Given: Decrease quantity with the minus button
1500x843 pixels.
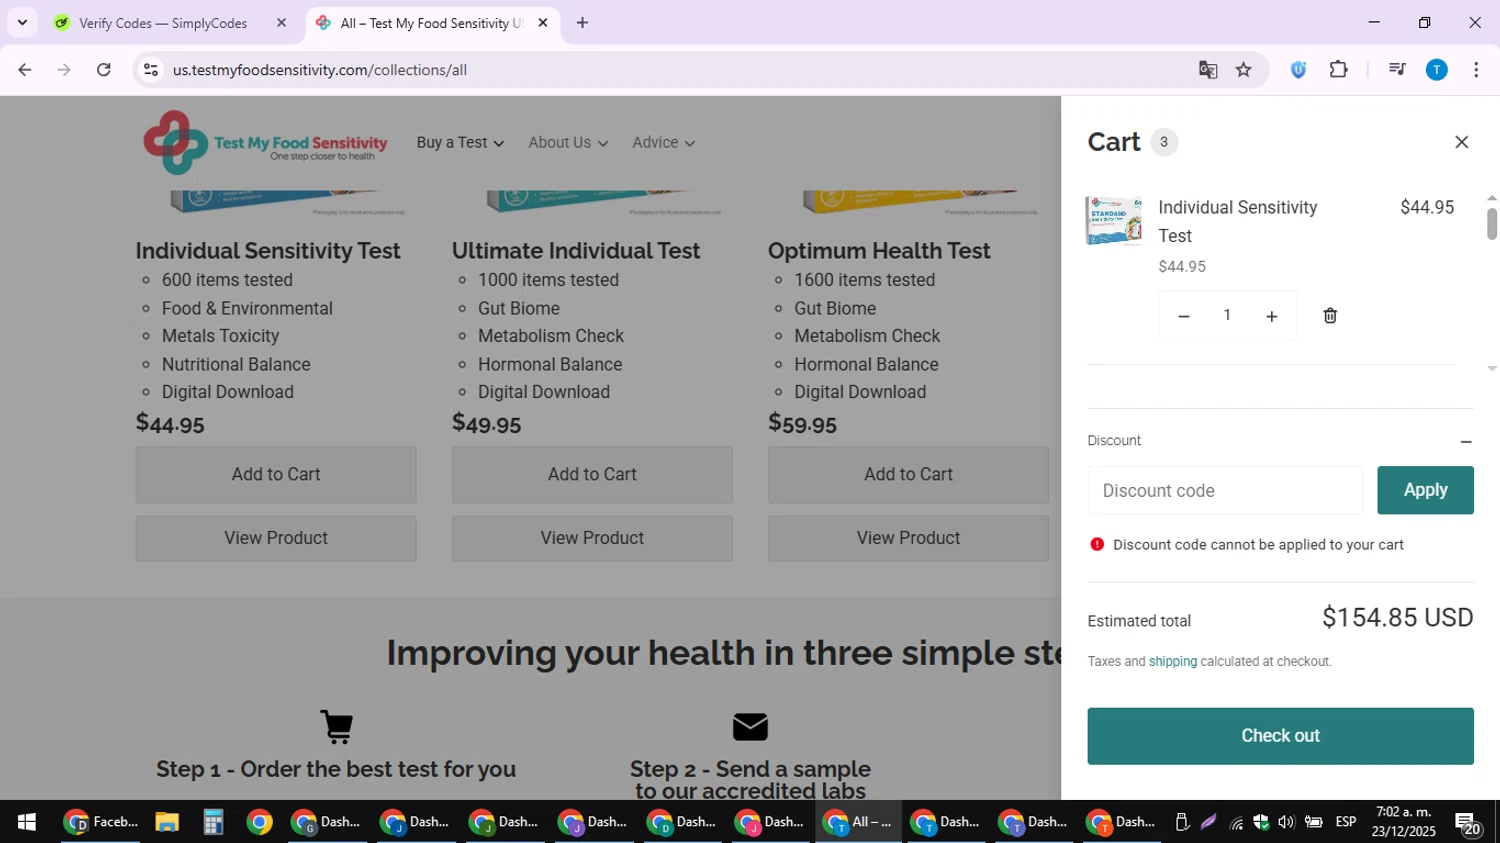Looking at the screenshot, I should point(1184,316).
